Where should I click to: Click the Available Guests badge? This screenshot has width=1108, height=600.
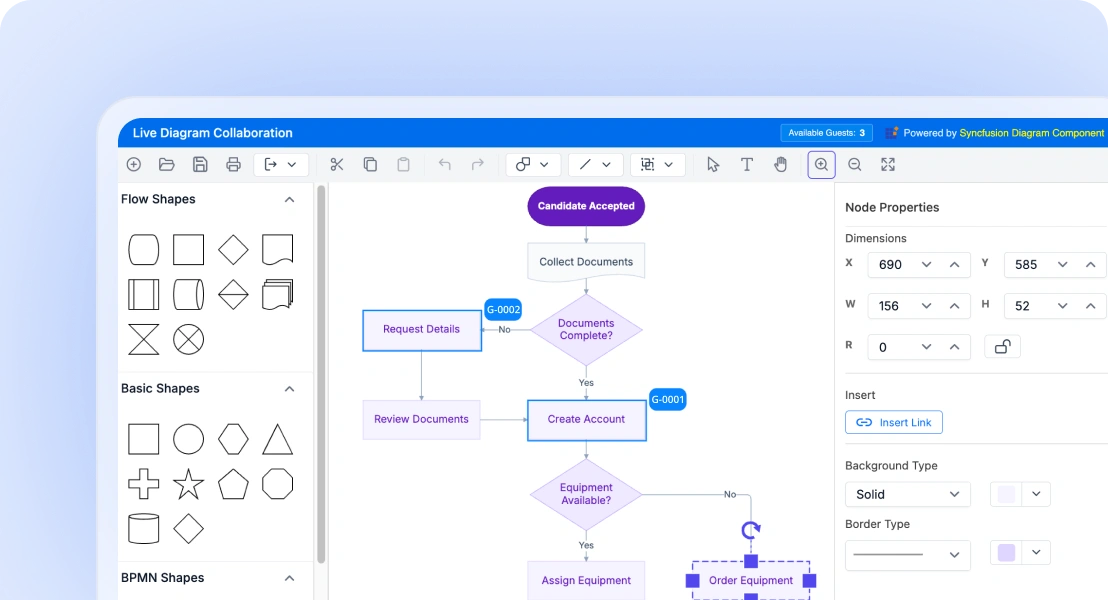tap(826, 133)
